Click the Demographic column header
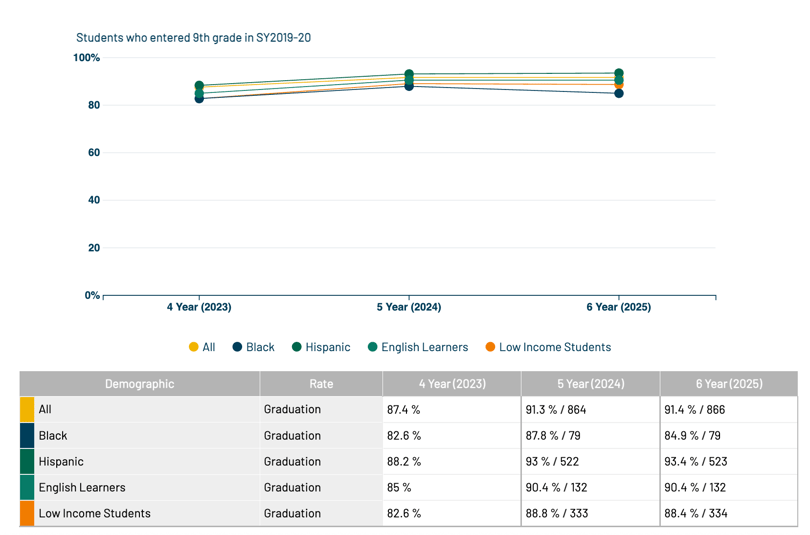The width and height of the screenshot is (810, 535). tap(139, 384)
